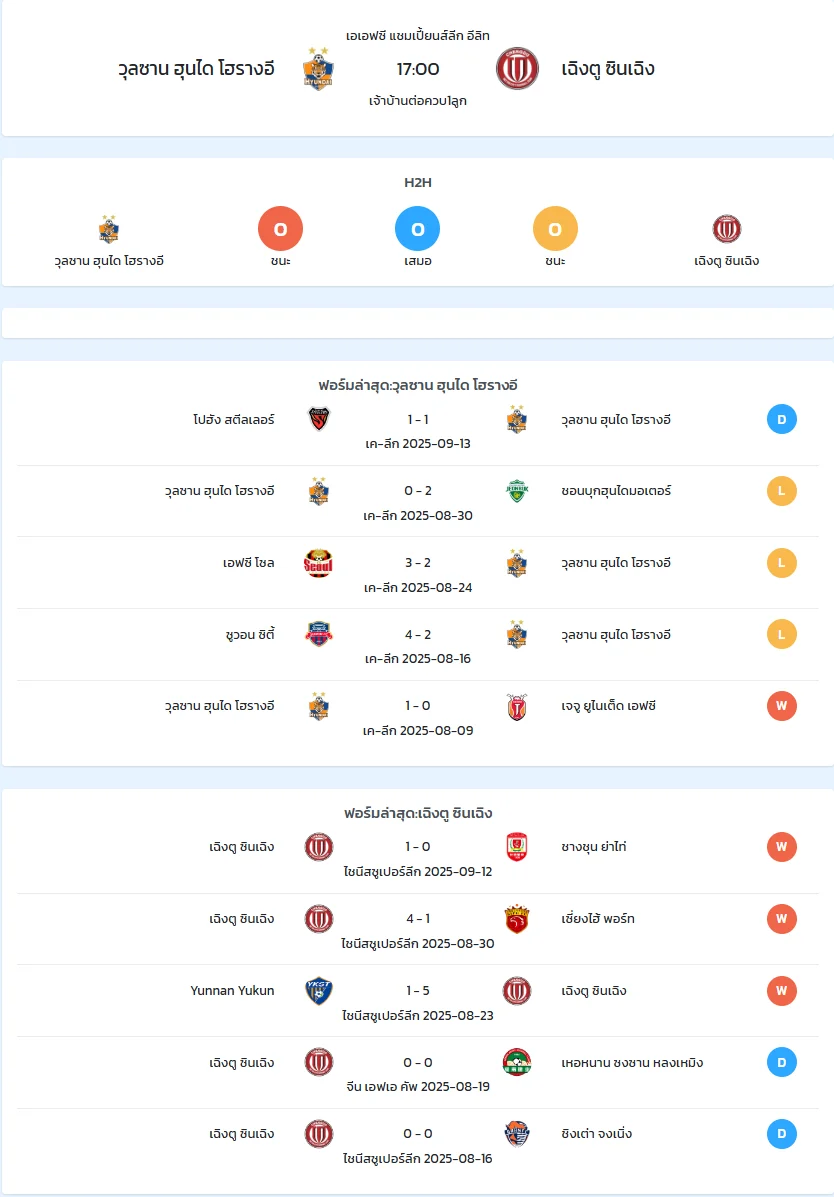Click the Chengdu Rongcheng crest in match header

(517, 69)
